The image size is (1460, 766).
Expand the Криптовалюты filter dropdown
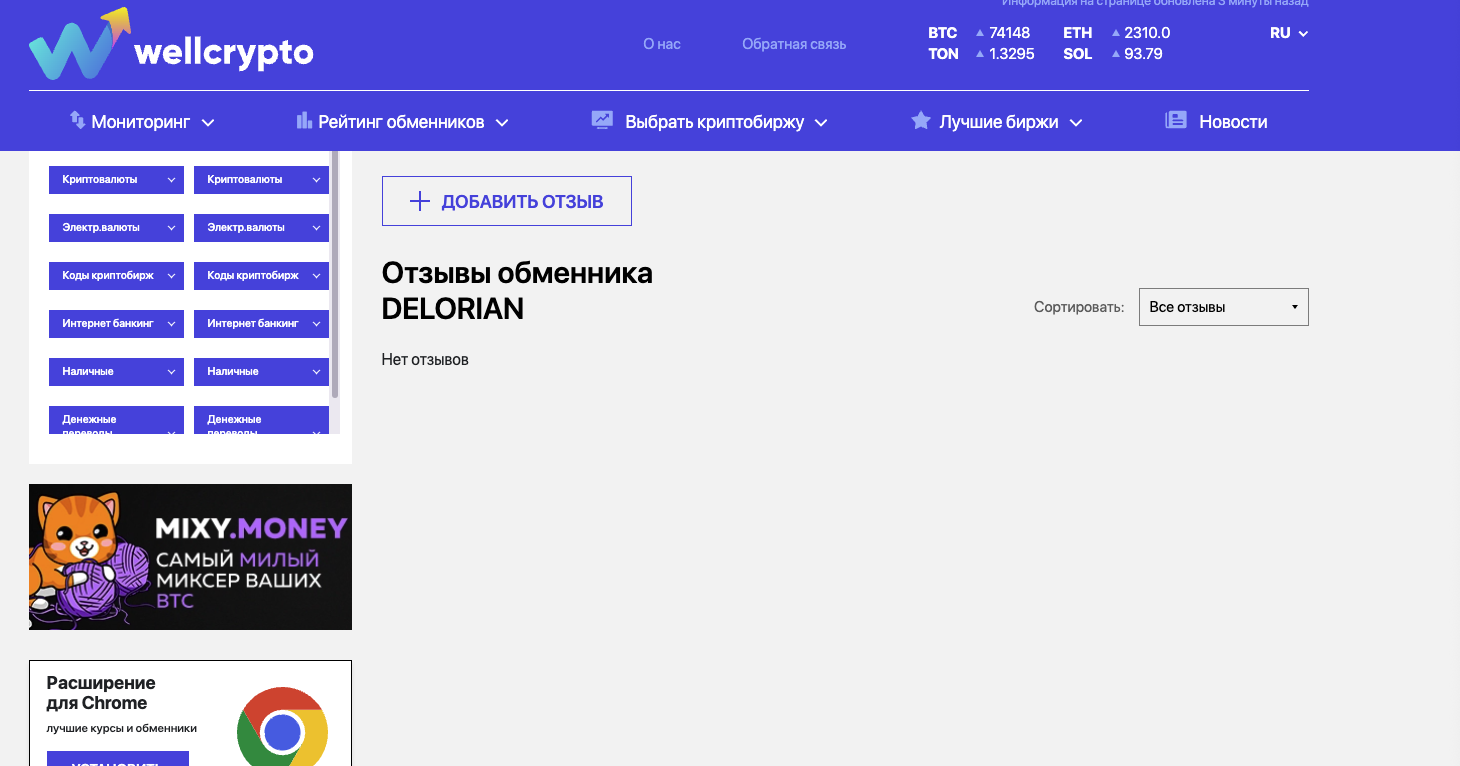click(x=116, y=179)
